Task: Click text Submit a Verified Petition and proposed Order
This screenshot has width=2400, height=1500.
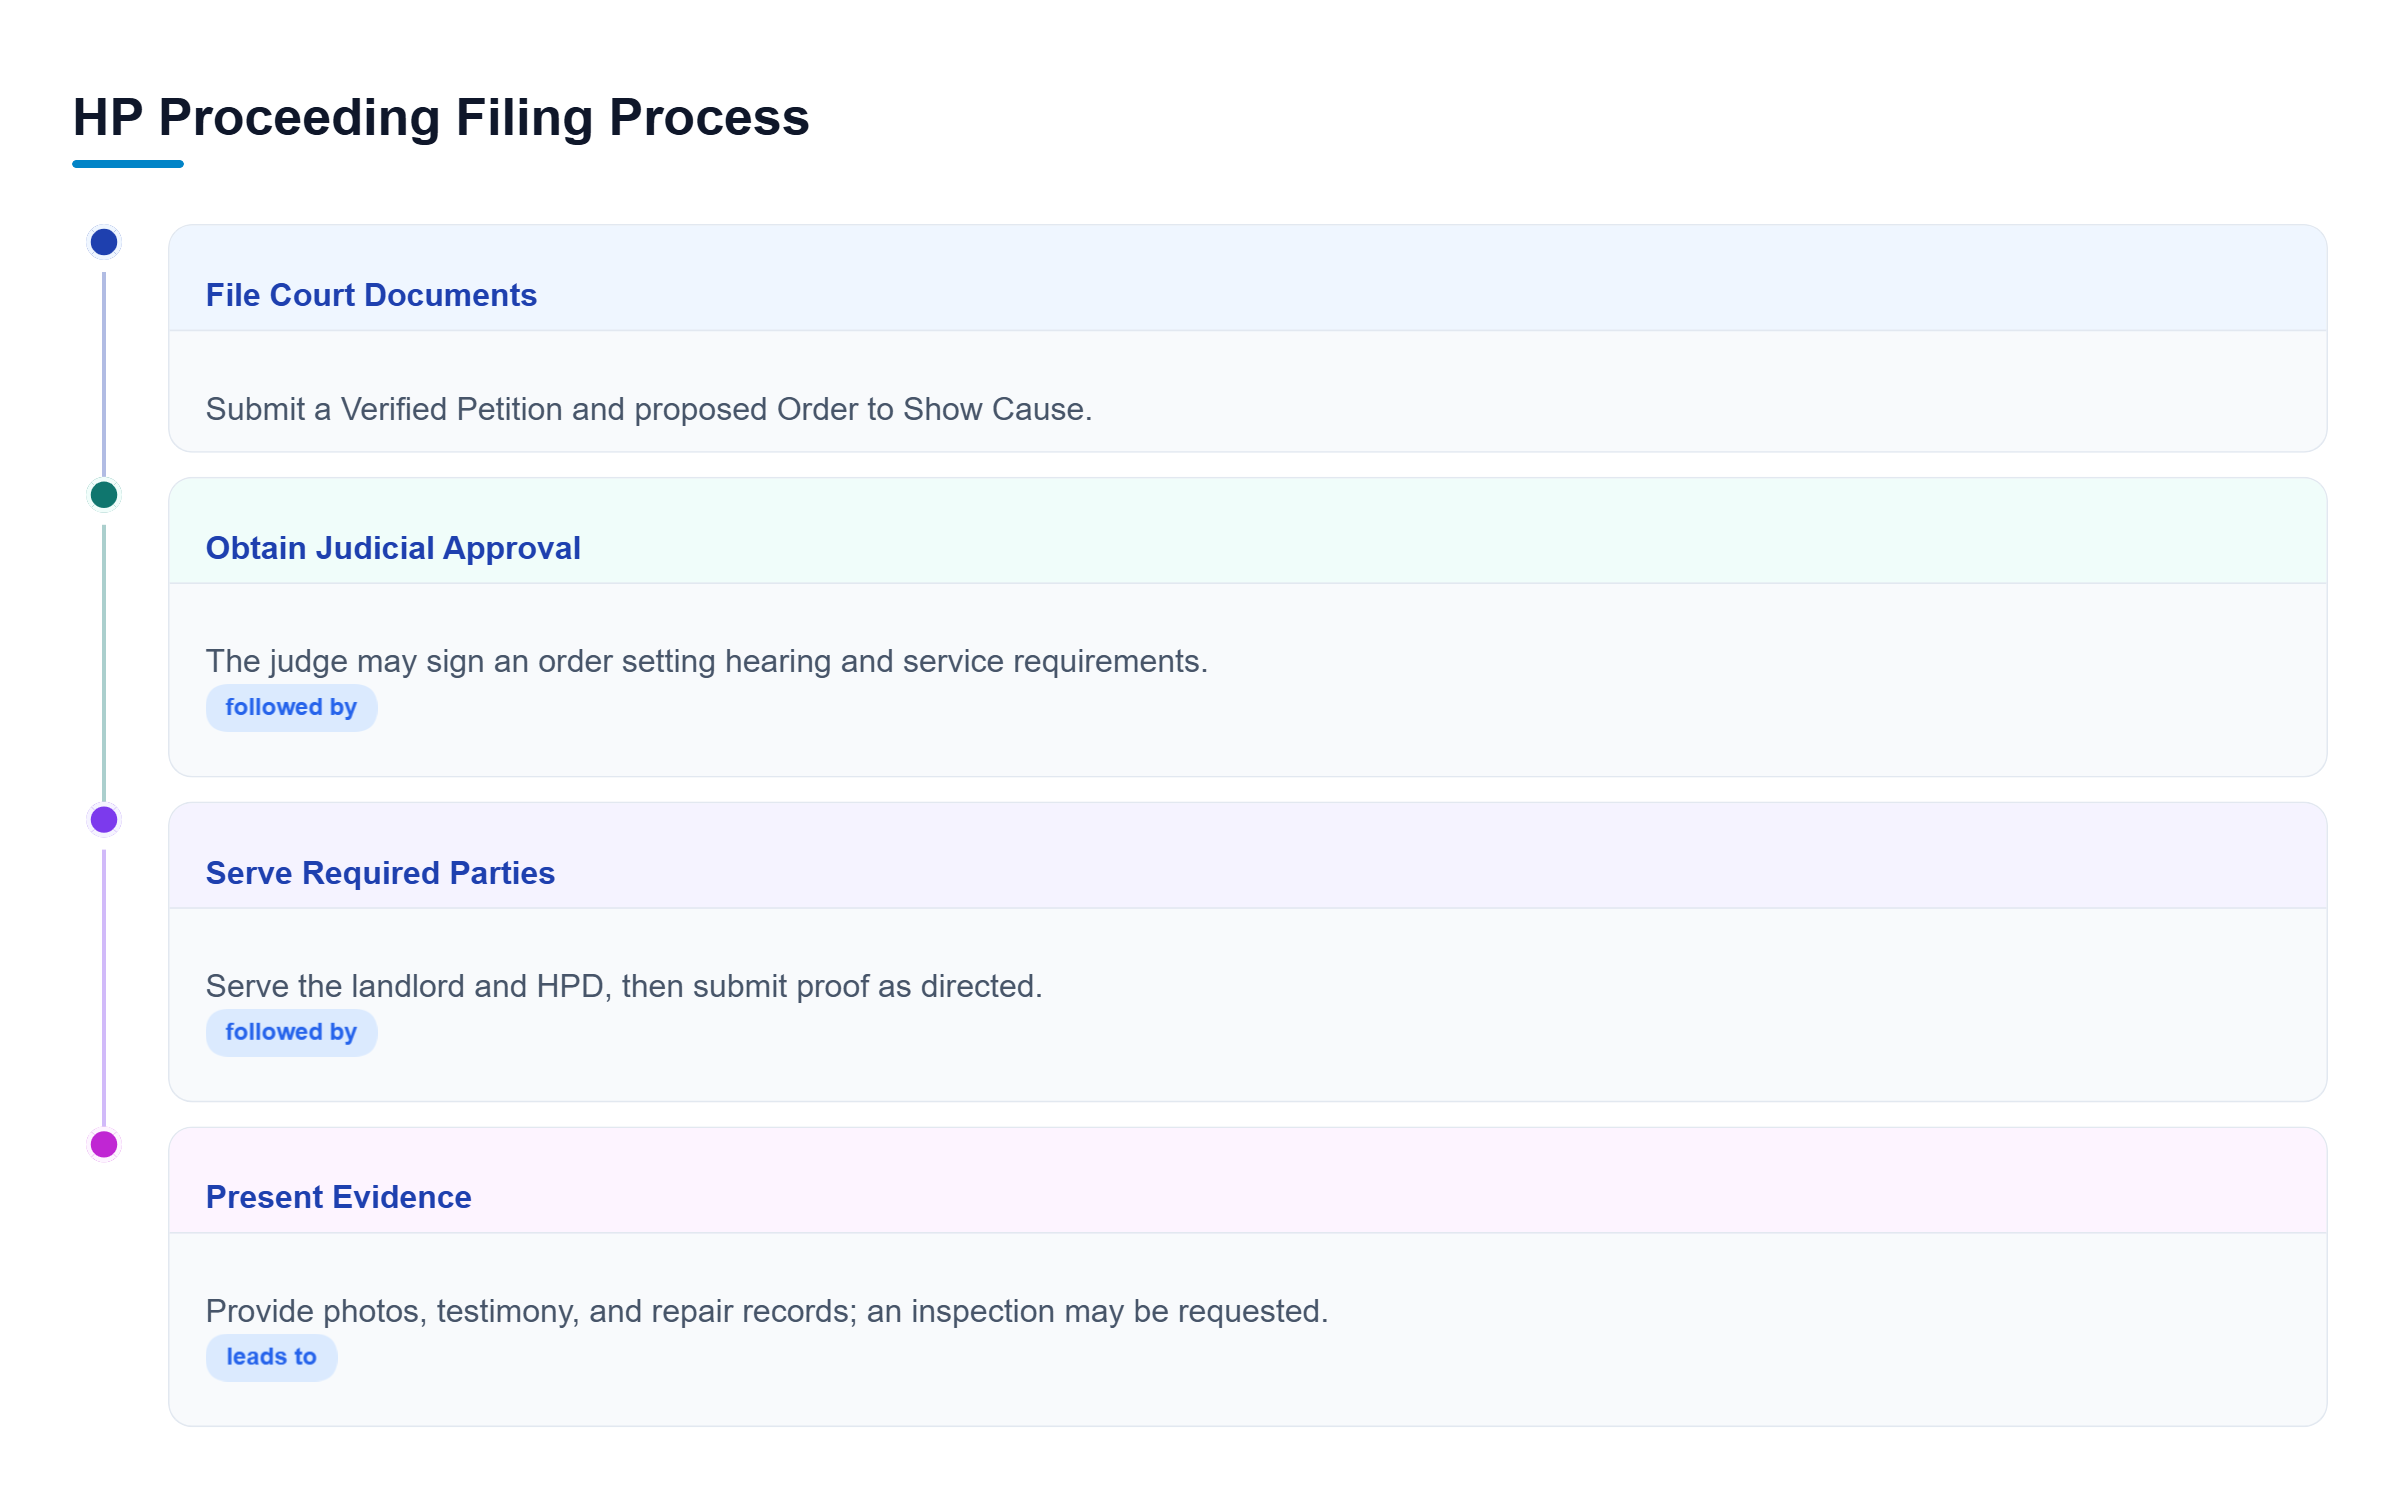Action: tap(649, 409)
